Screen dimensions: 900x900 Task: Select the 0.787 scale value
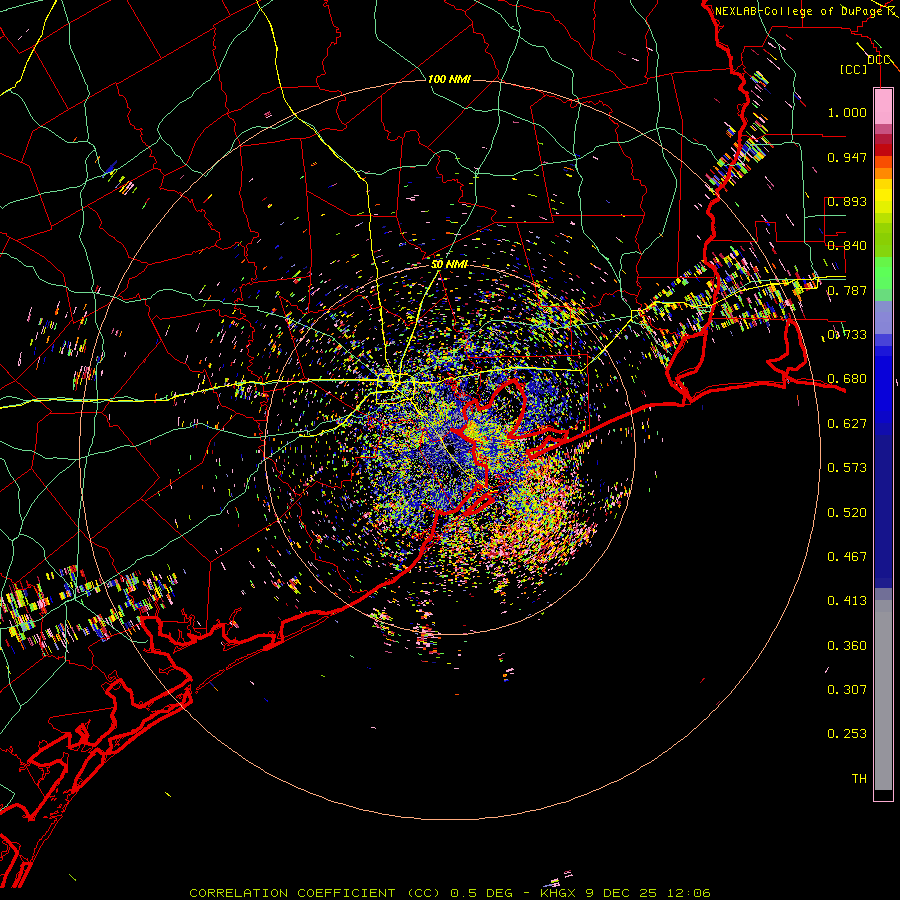[847, 290]
